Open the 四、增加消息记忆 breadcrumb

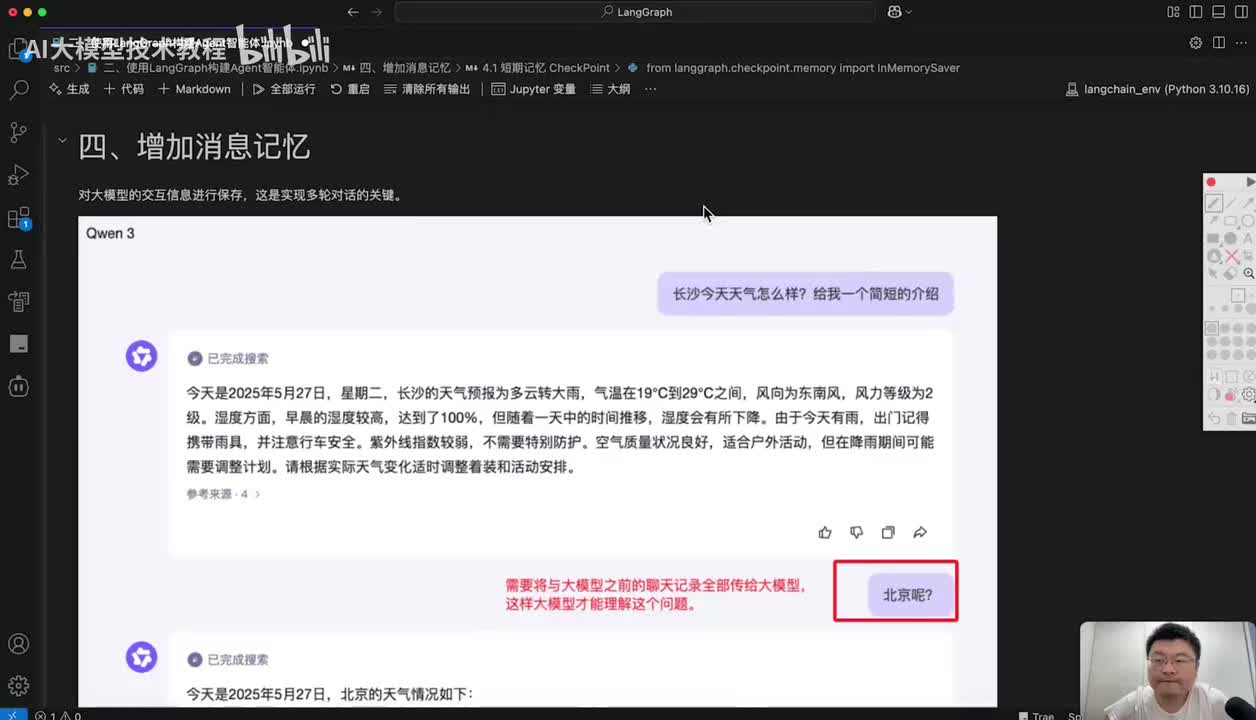(397, 68)
